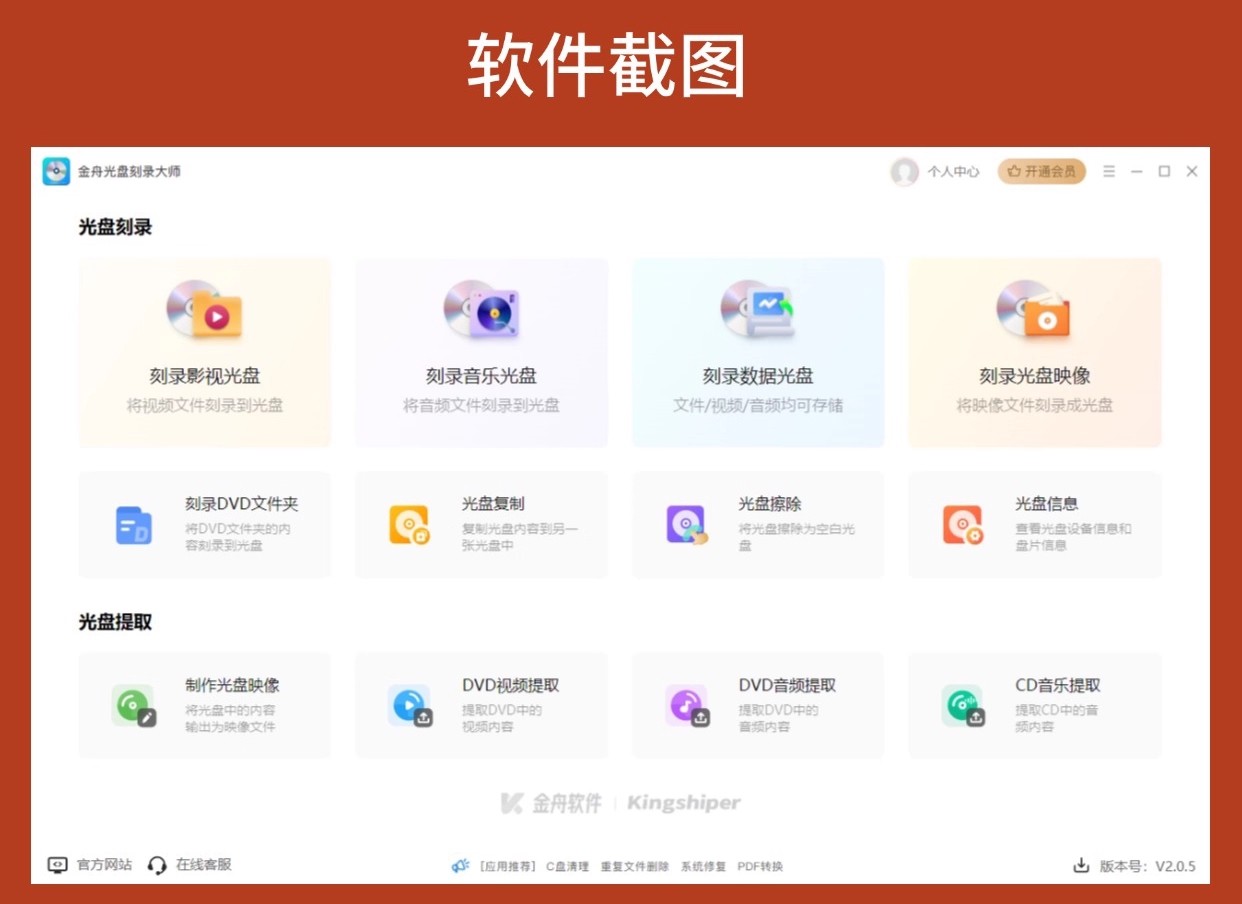Click the 刻录光盘映像 disc icon
Screen dimensions: 1242x904
point(1034,309)
